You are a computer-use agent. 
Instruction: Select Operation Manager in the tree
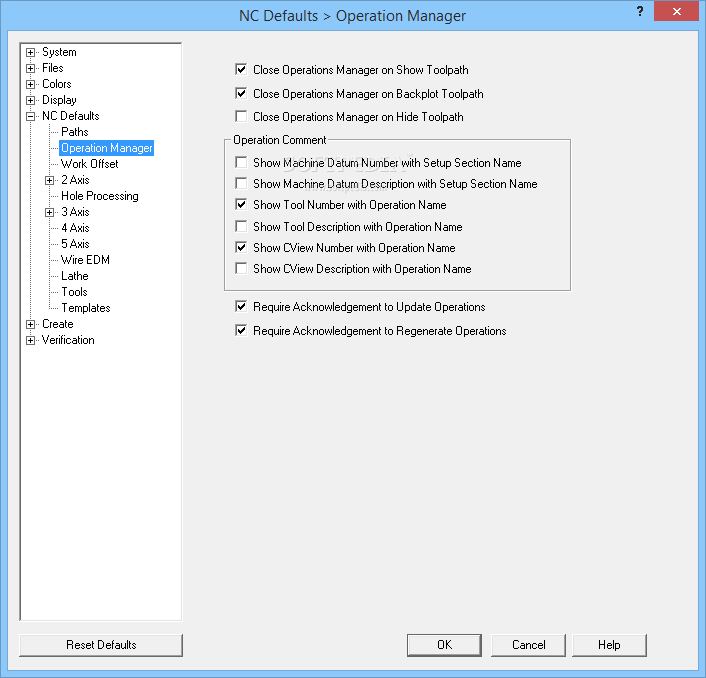(107, 148)
